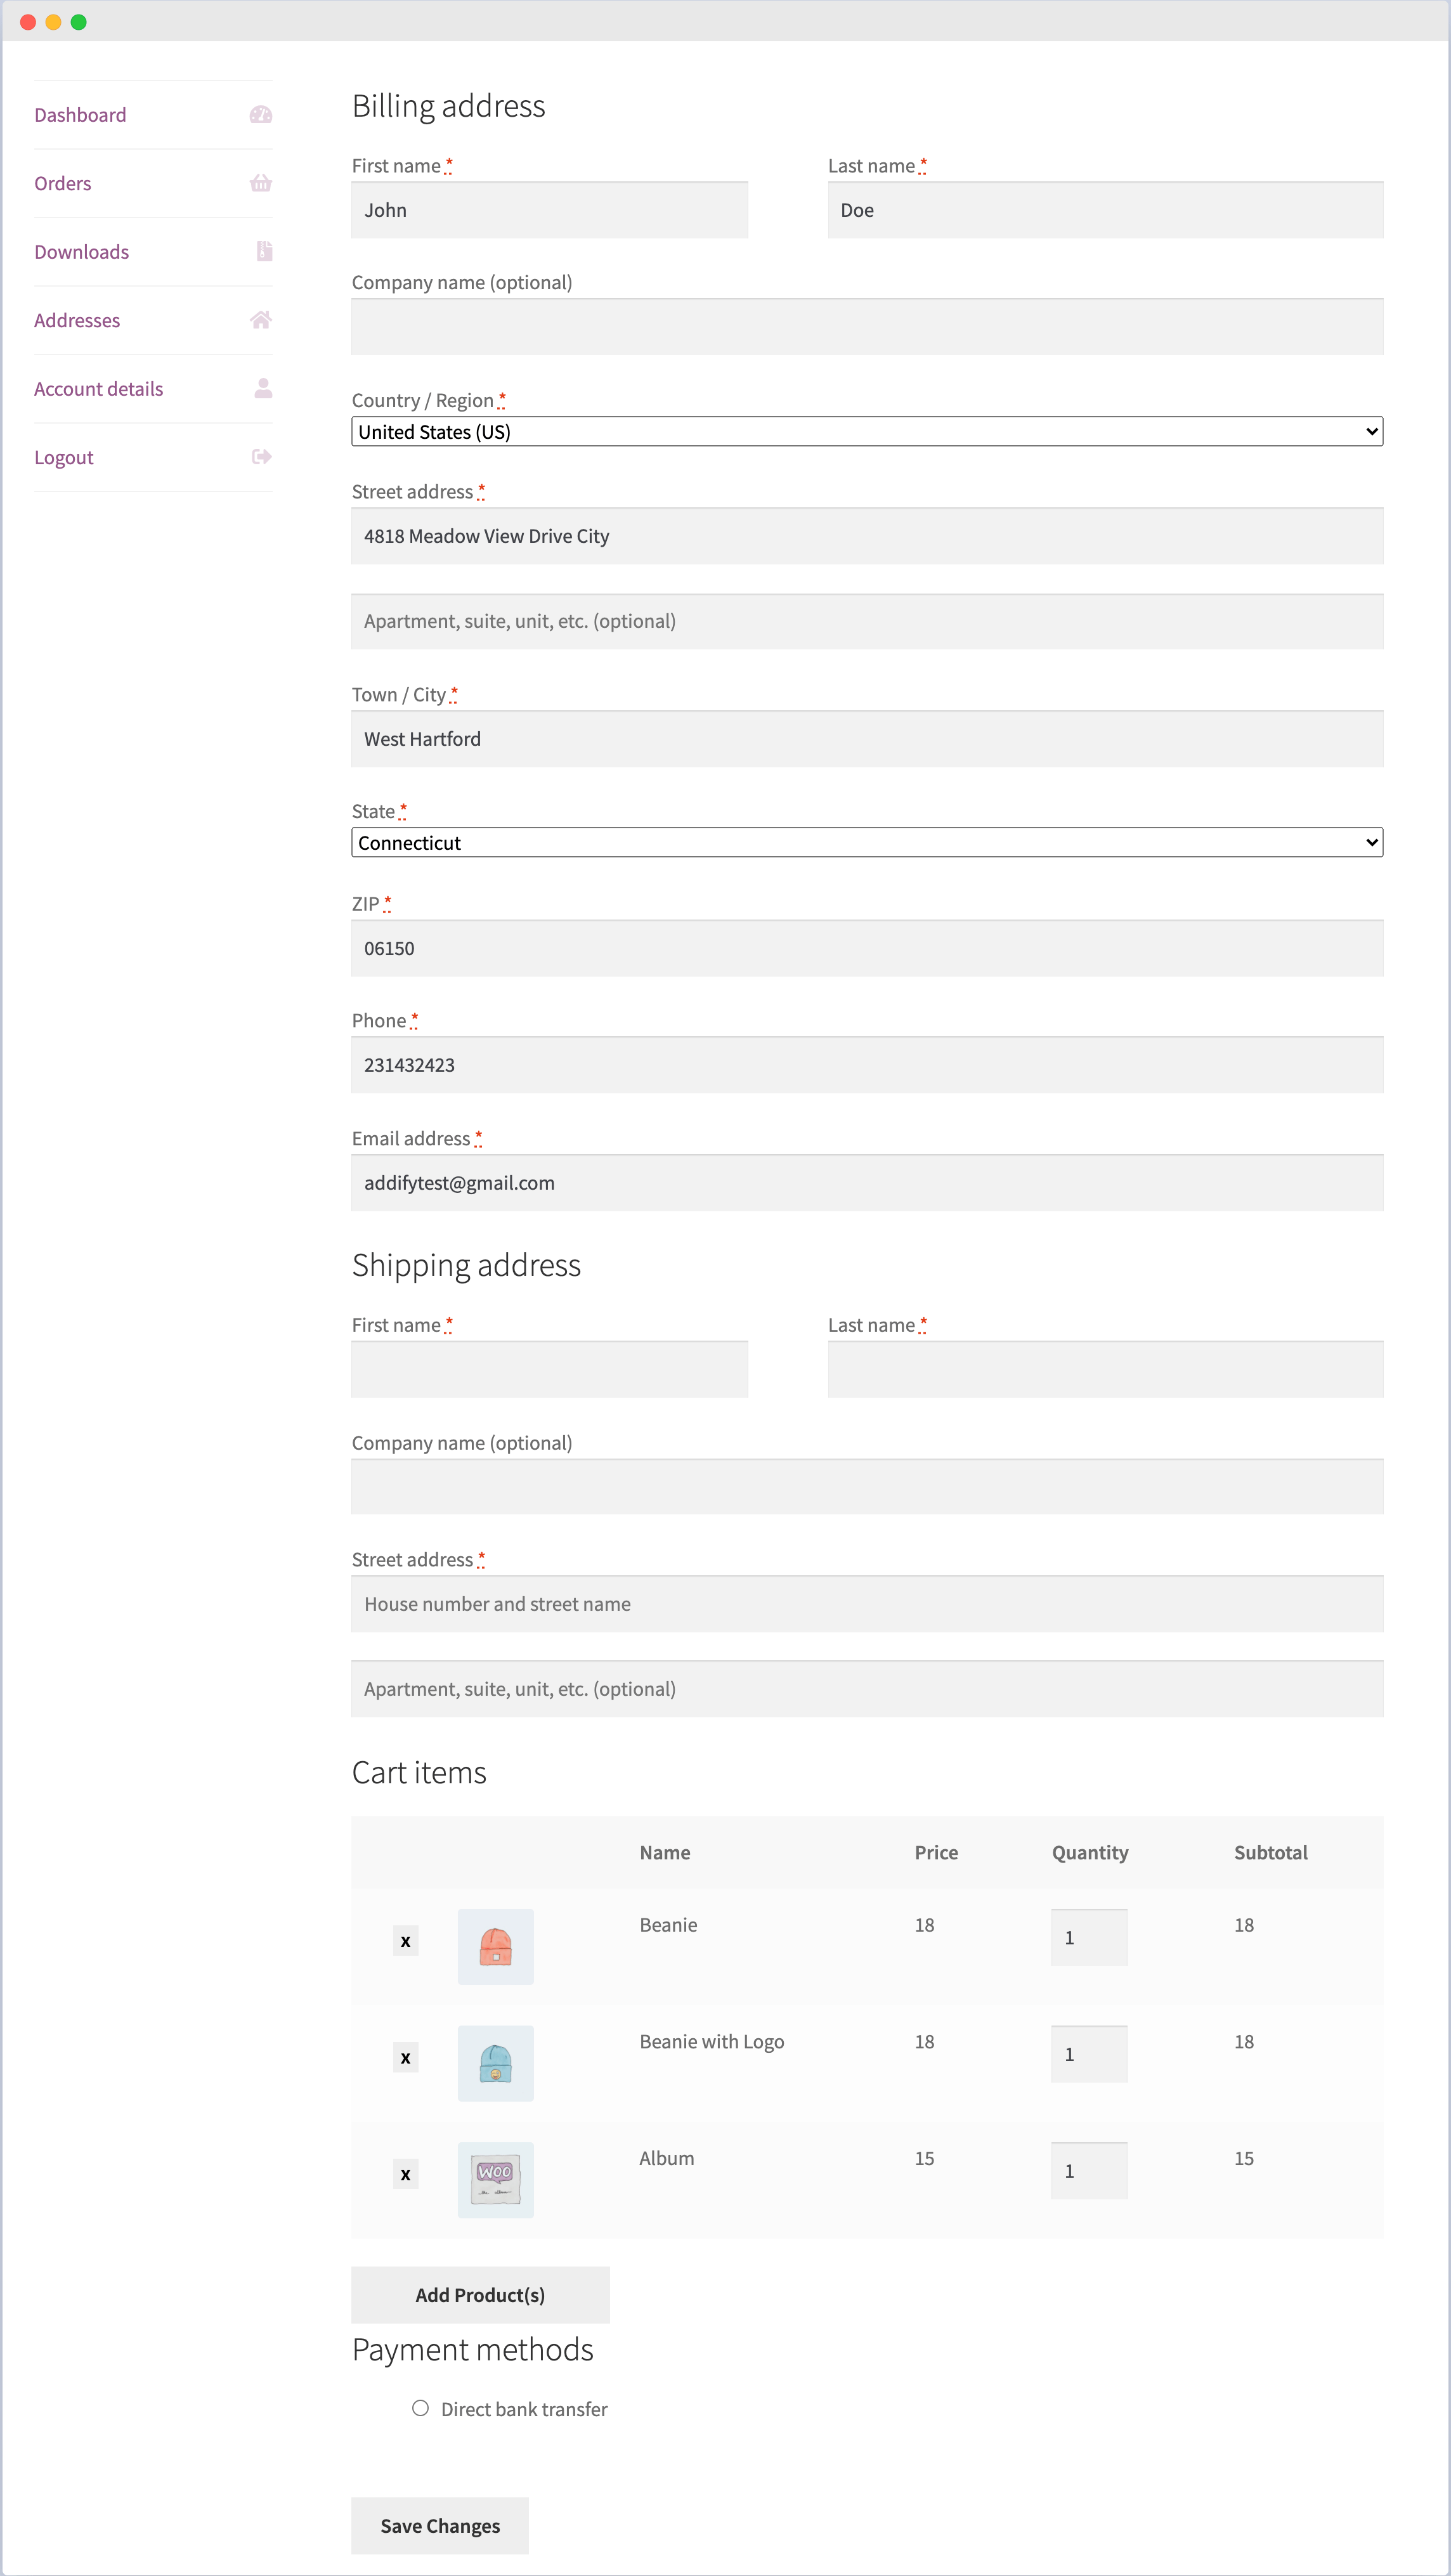The image size is (1451, 2576).
Task: Click the Account details person icon
Action: pos(261,388)
